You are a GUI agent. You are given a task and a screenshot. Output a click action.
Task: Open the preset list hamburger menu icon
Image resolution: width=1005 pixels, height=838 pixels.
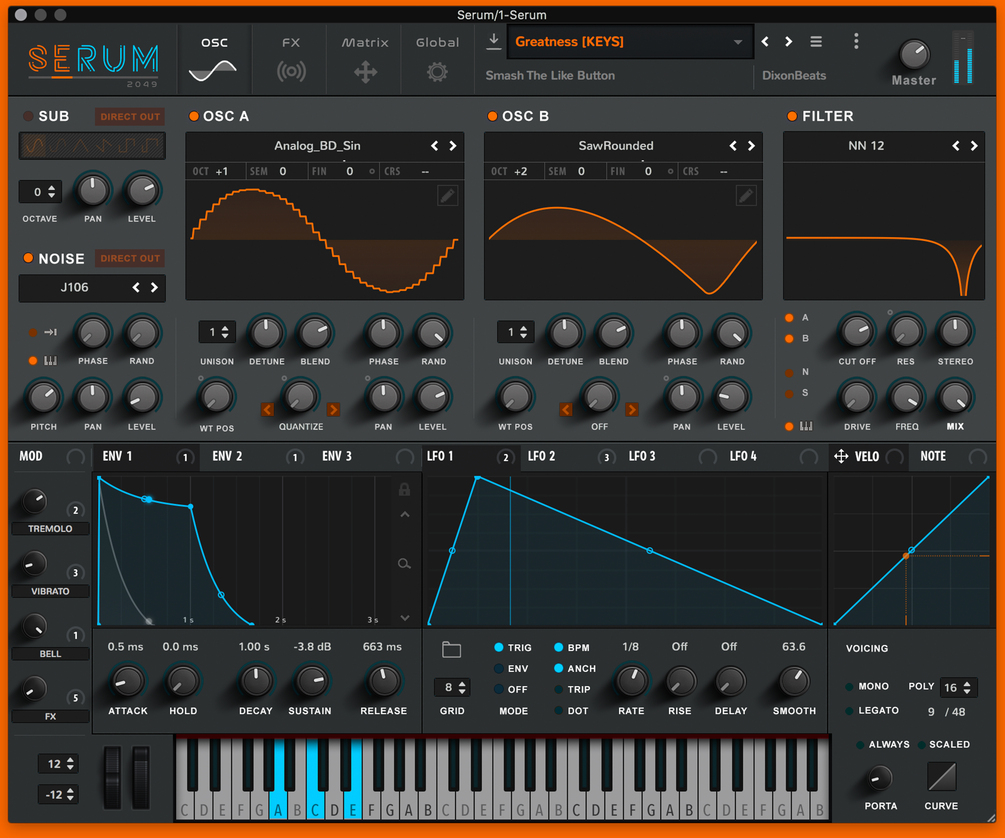point(816,42)
